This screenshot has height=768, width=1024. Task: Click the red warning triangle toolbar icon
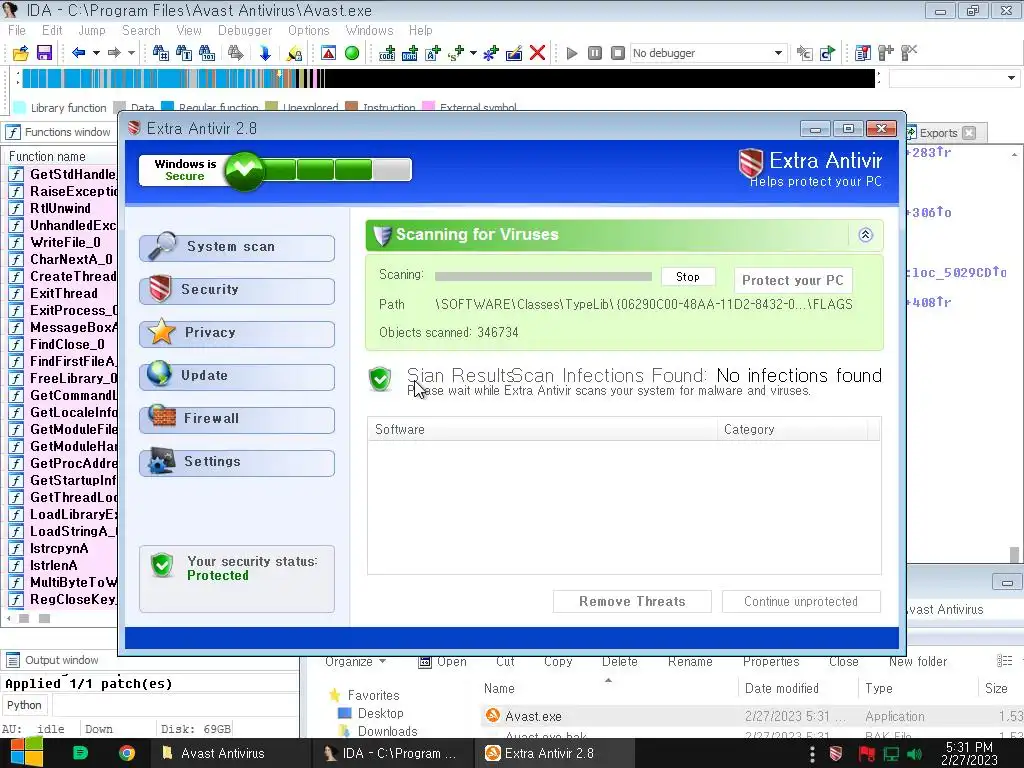(x=328, y=53)
